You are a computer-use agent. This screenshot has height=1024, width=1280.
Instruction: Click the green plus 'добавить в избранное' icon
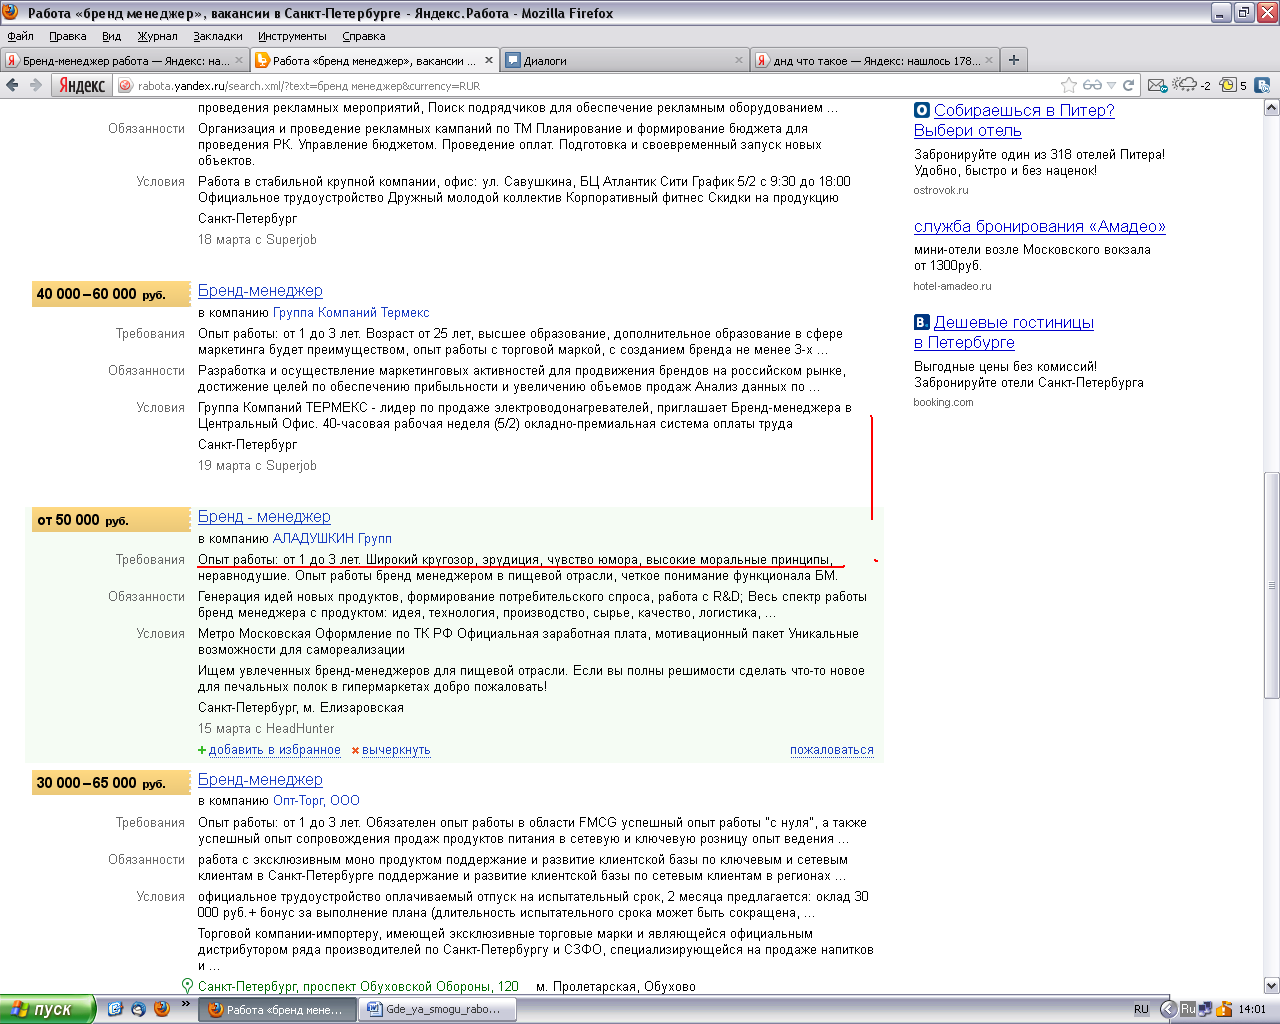point(202,750)
